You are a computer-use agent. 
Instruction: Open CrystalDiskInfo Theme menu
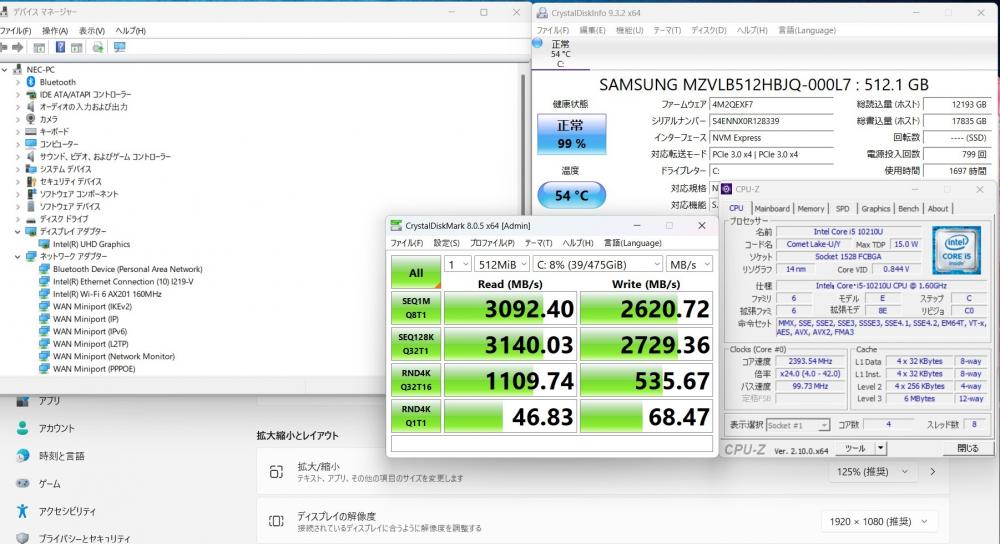click(x=667, y=30)
